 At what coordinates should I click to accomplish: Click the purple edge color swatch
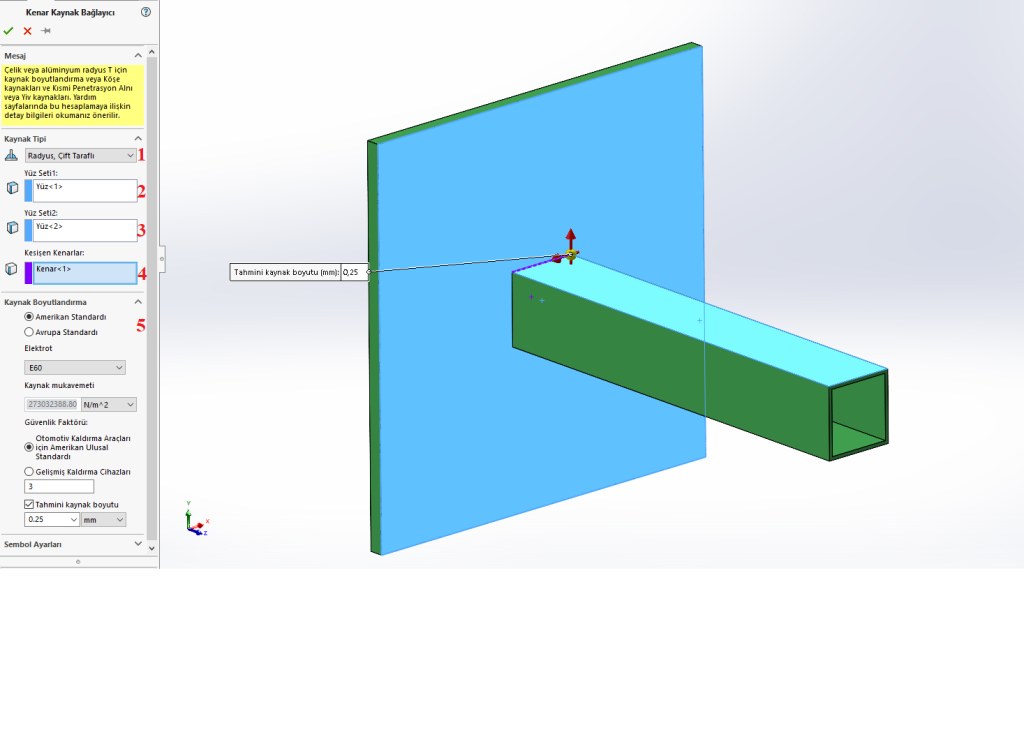[x=28, y=272]
